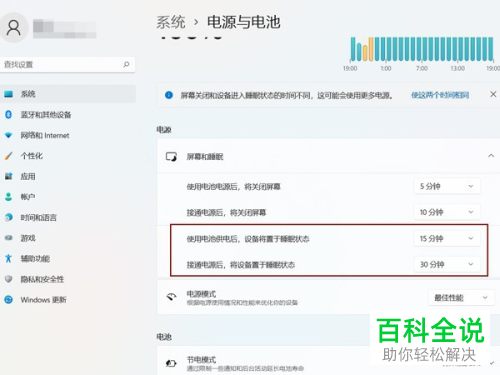Click the screen and sleep icon
Viewport: 500px width, 375px height.
click(171, 156)
